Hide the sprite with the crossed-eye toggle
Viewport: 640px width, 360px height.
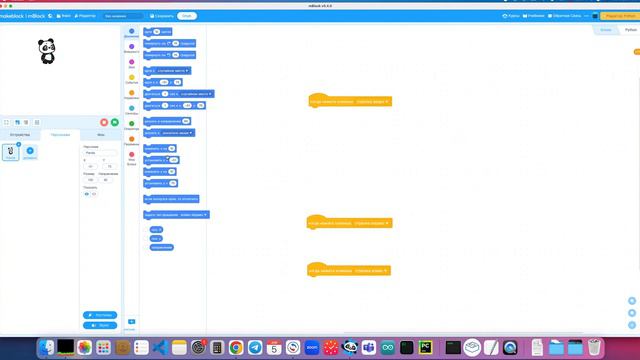pyautogui.click(x=94, y=194)
